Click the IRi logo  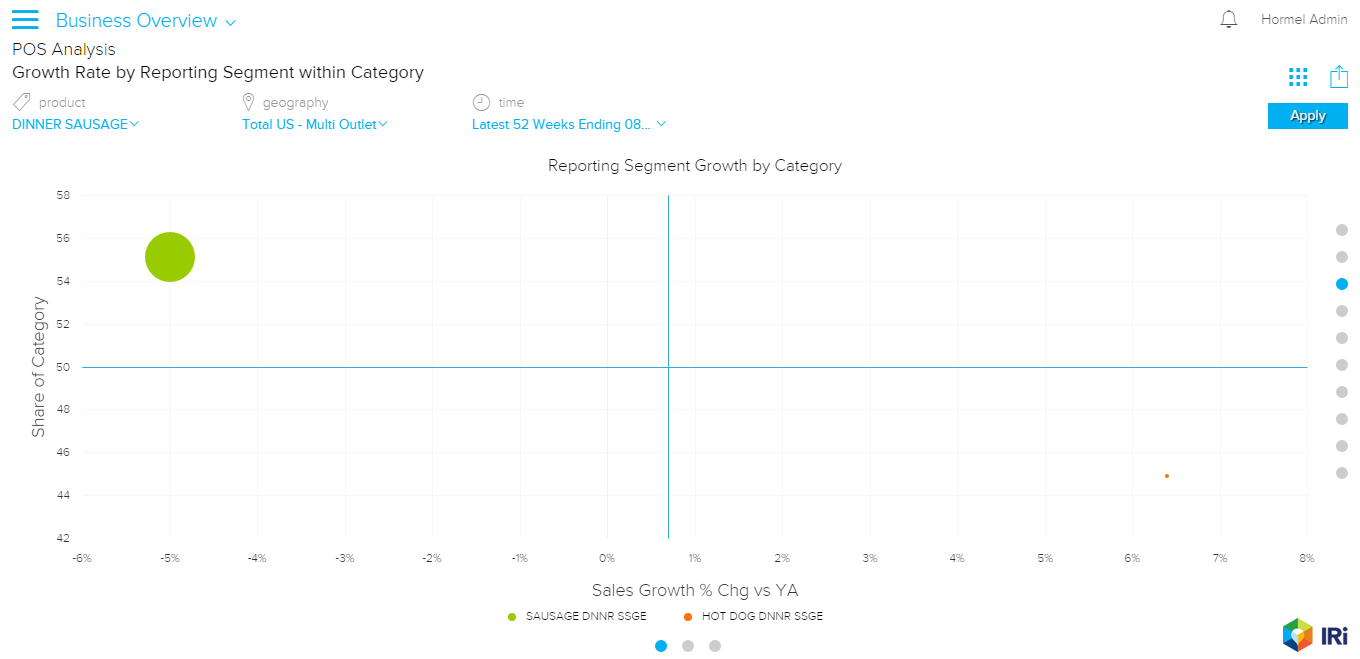point(1315,634)
